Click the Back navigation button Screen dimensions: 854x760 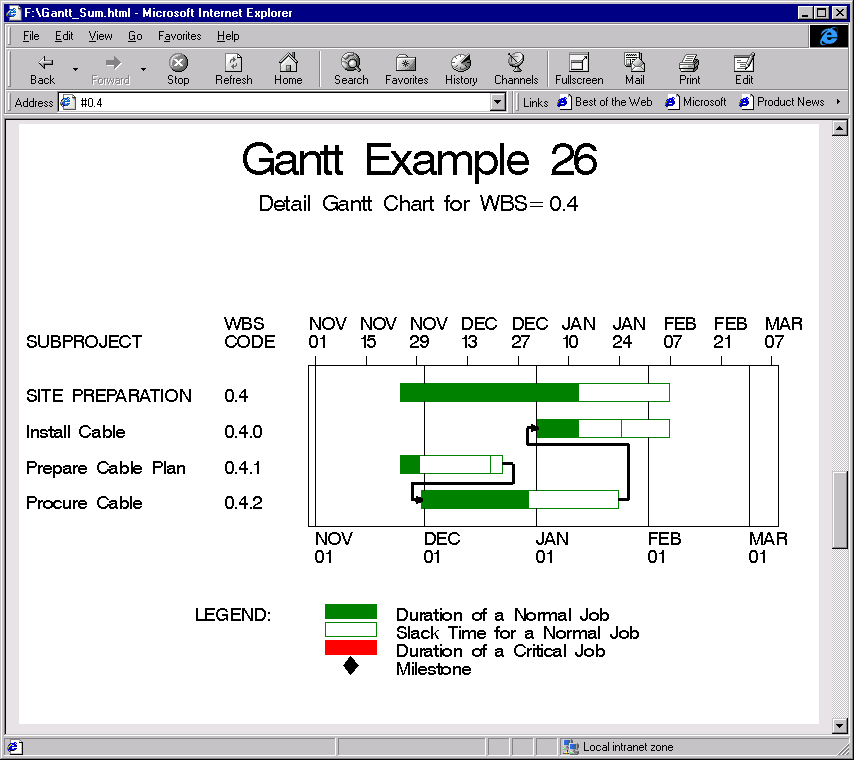[42, 69]
